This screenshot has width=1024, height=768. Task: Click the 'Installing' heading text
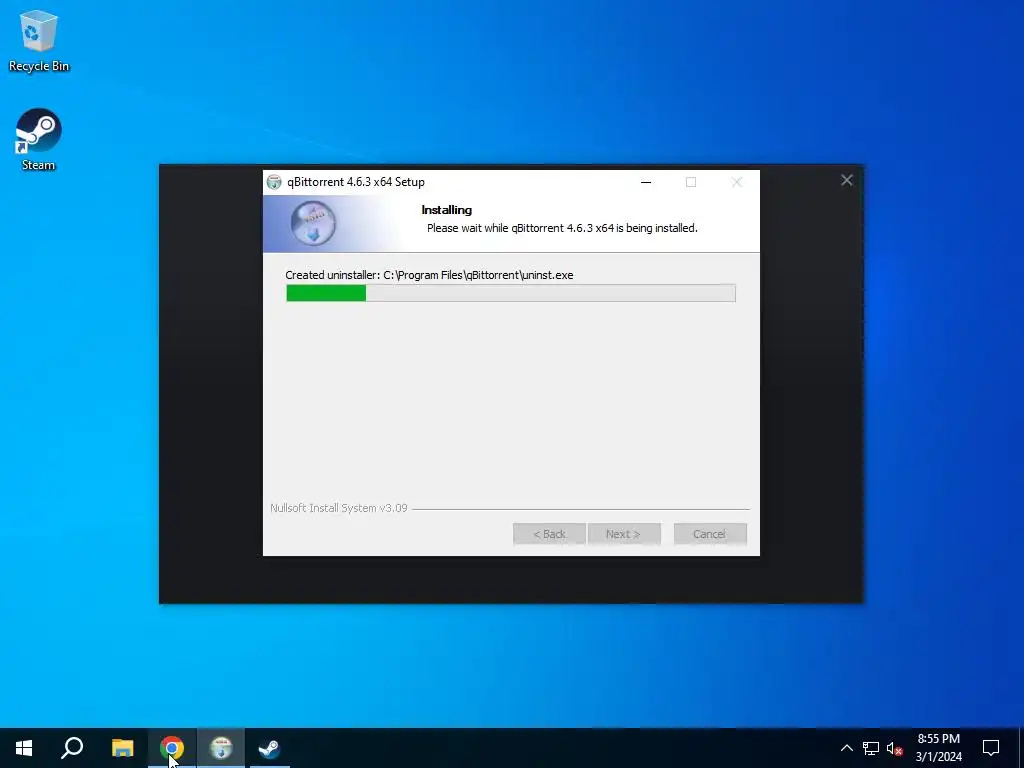click(447, 210)
